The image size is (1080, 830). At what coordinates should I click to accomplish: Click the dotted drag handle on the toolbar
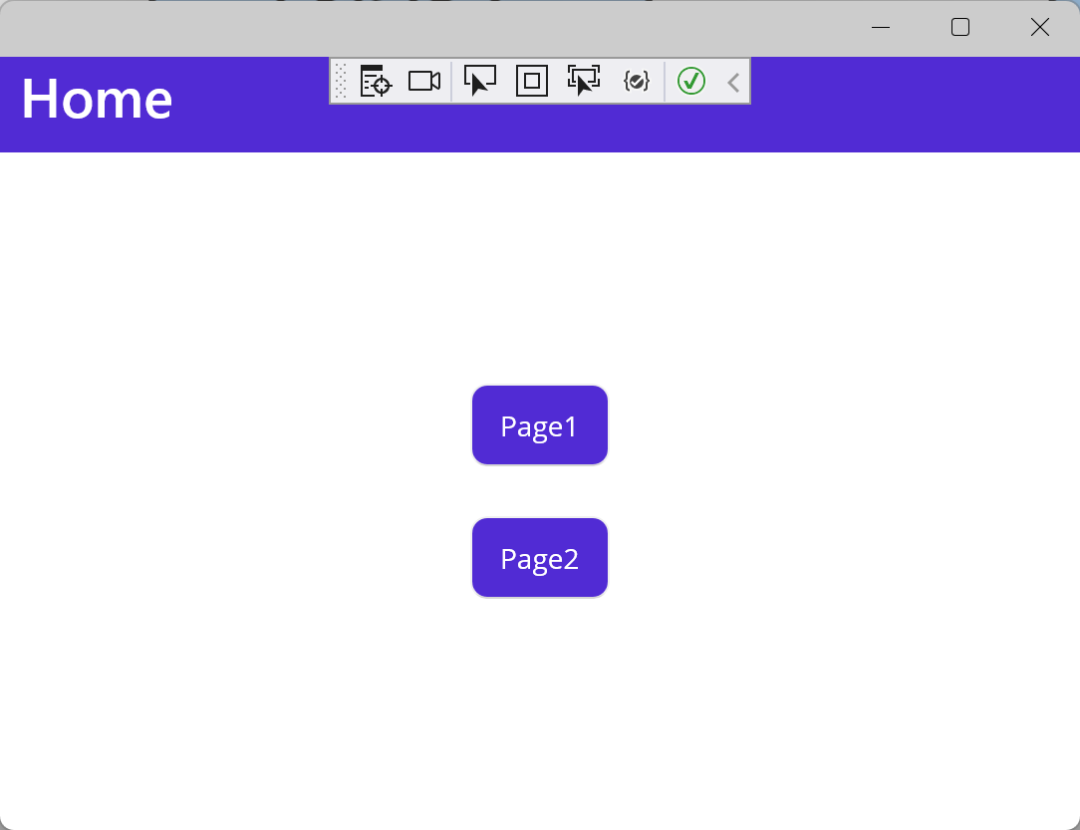pos(341,81)
